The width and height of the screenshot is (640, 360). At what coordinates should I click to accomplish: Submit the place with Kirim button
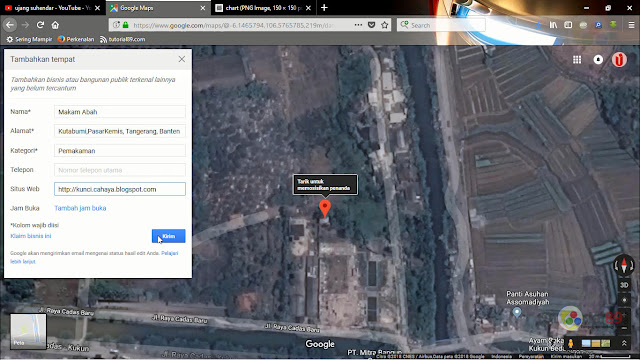(169, 236)
